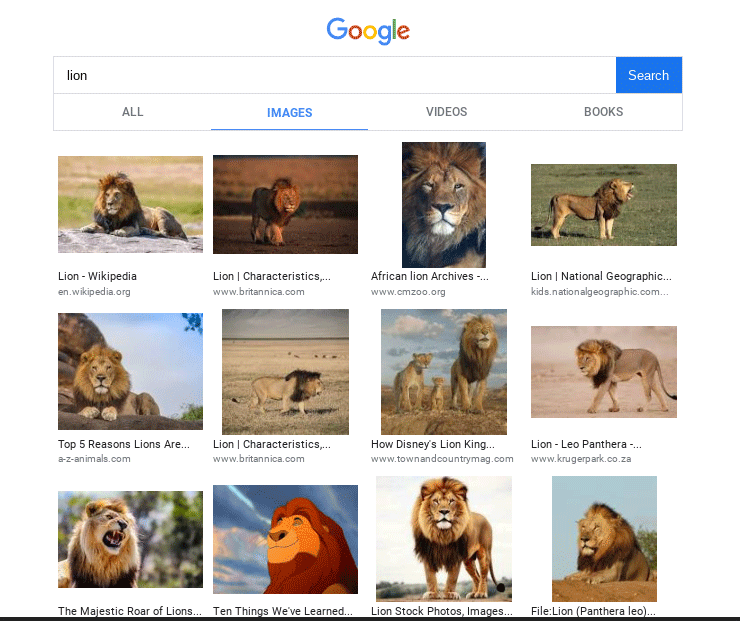Click "The Majestic Roar of Lions..." title
The height and width of the screenshot is (621, 740).
click(130, 611)
